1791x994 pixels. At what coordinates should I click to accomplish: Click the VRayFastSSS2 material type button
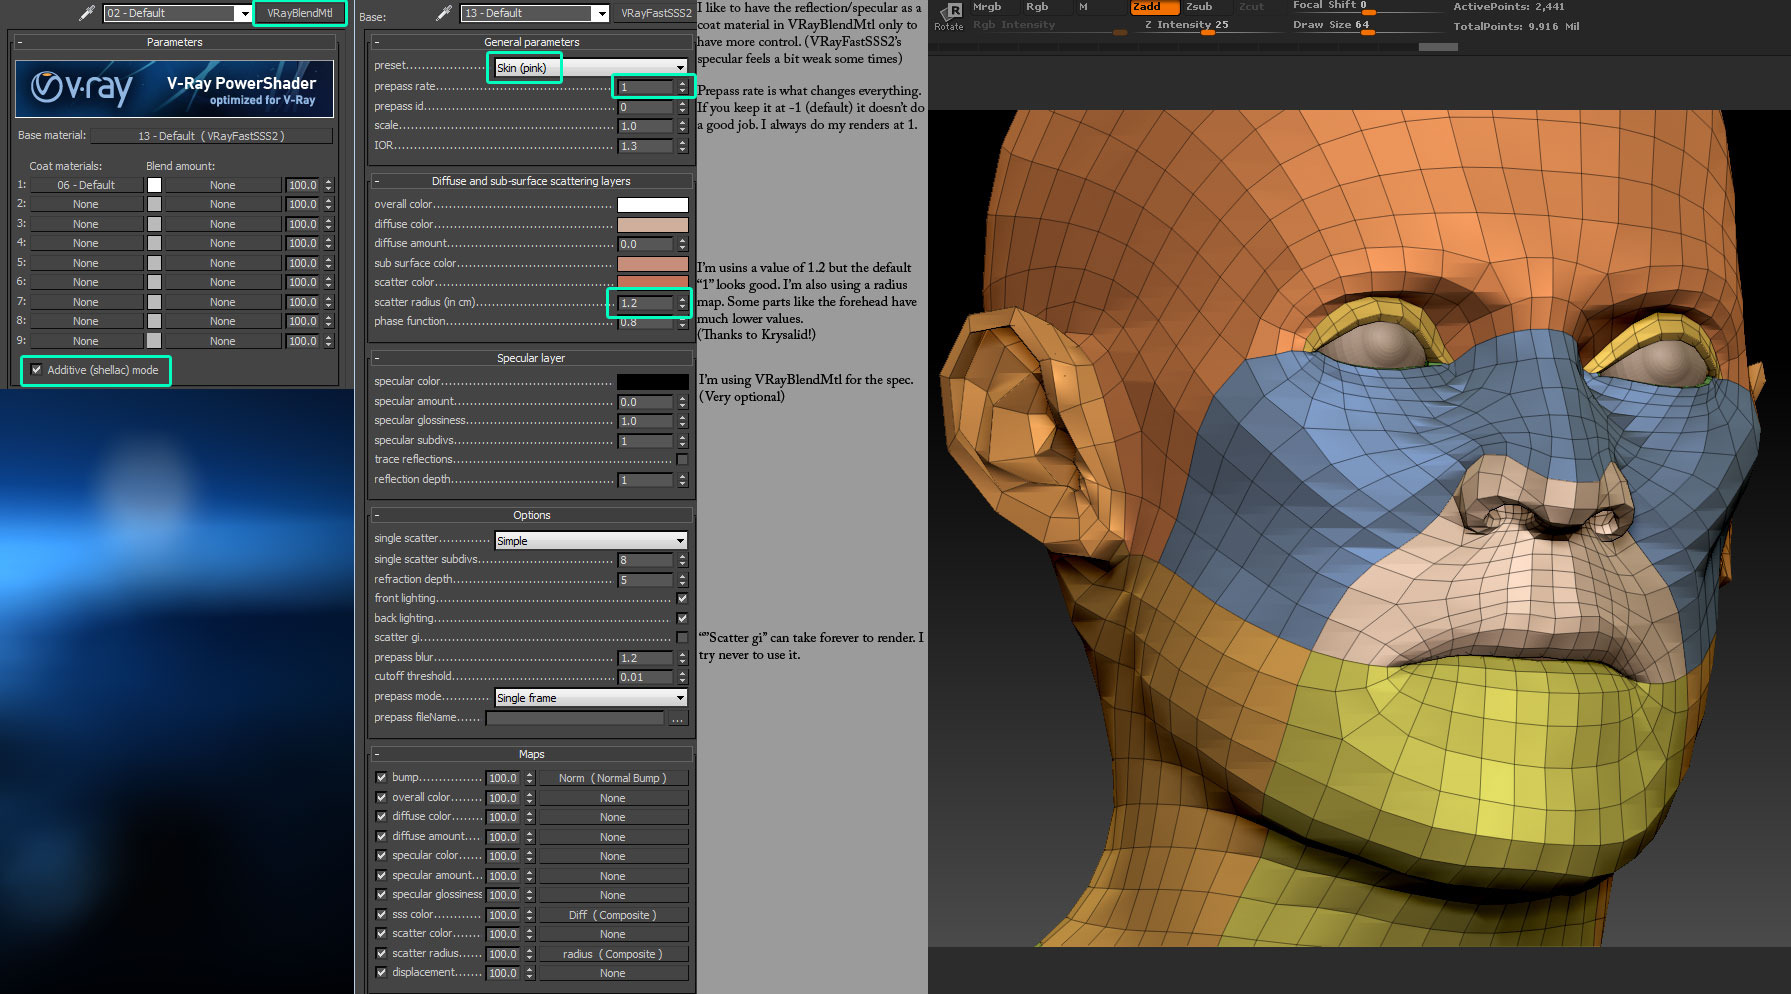coord(656,13)
